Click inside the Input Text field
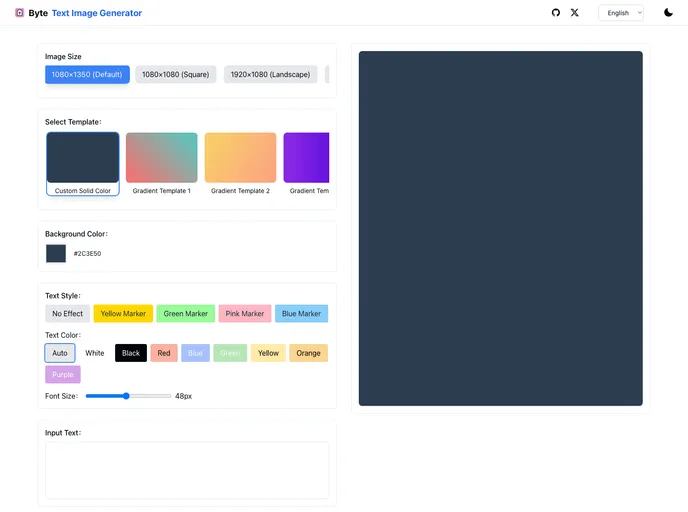Screen dimensions: 688x512 pos(187,470)
